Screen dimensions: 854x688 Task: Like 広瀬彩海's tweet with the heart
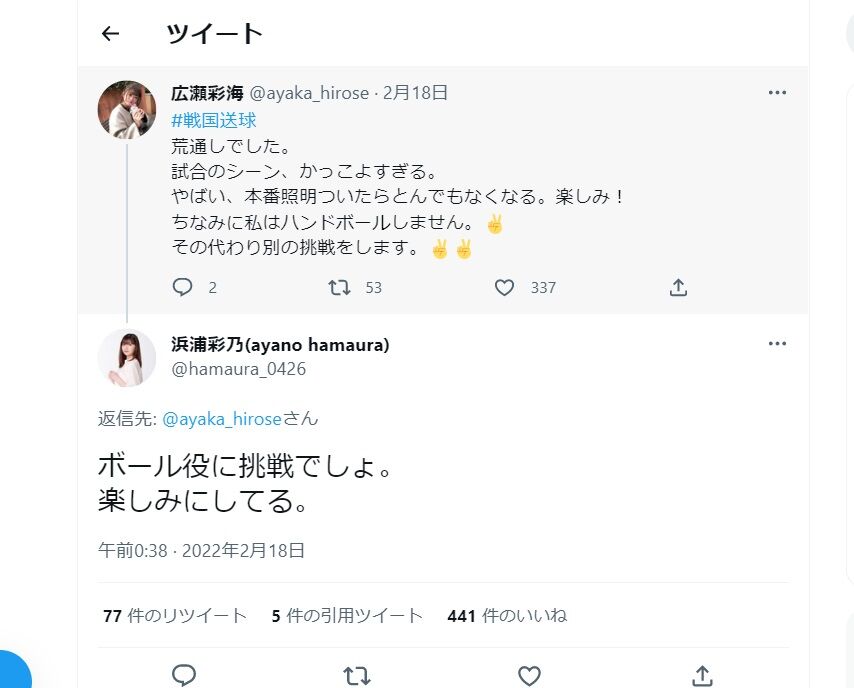point(505,288)
